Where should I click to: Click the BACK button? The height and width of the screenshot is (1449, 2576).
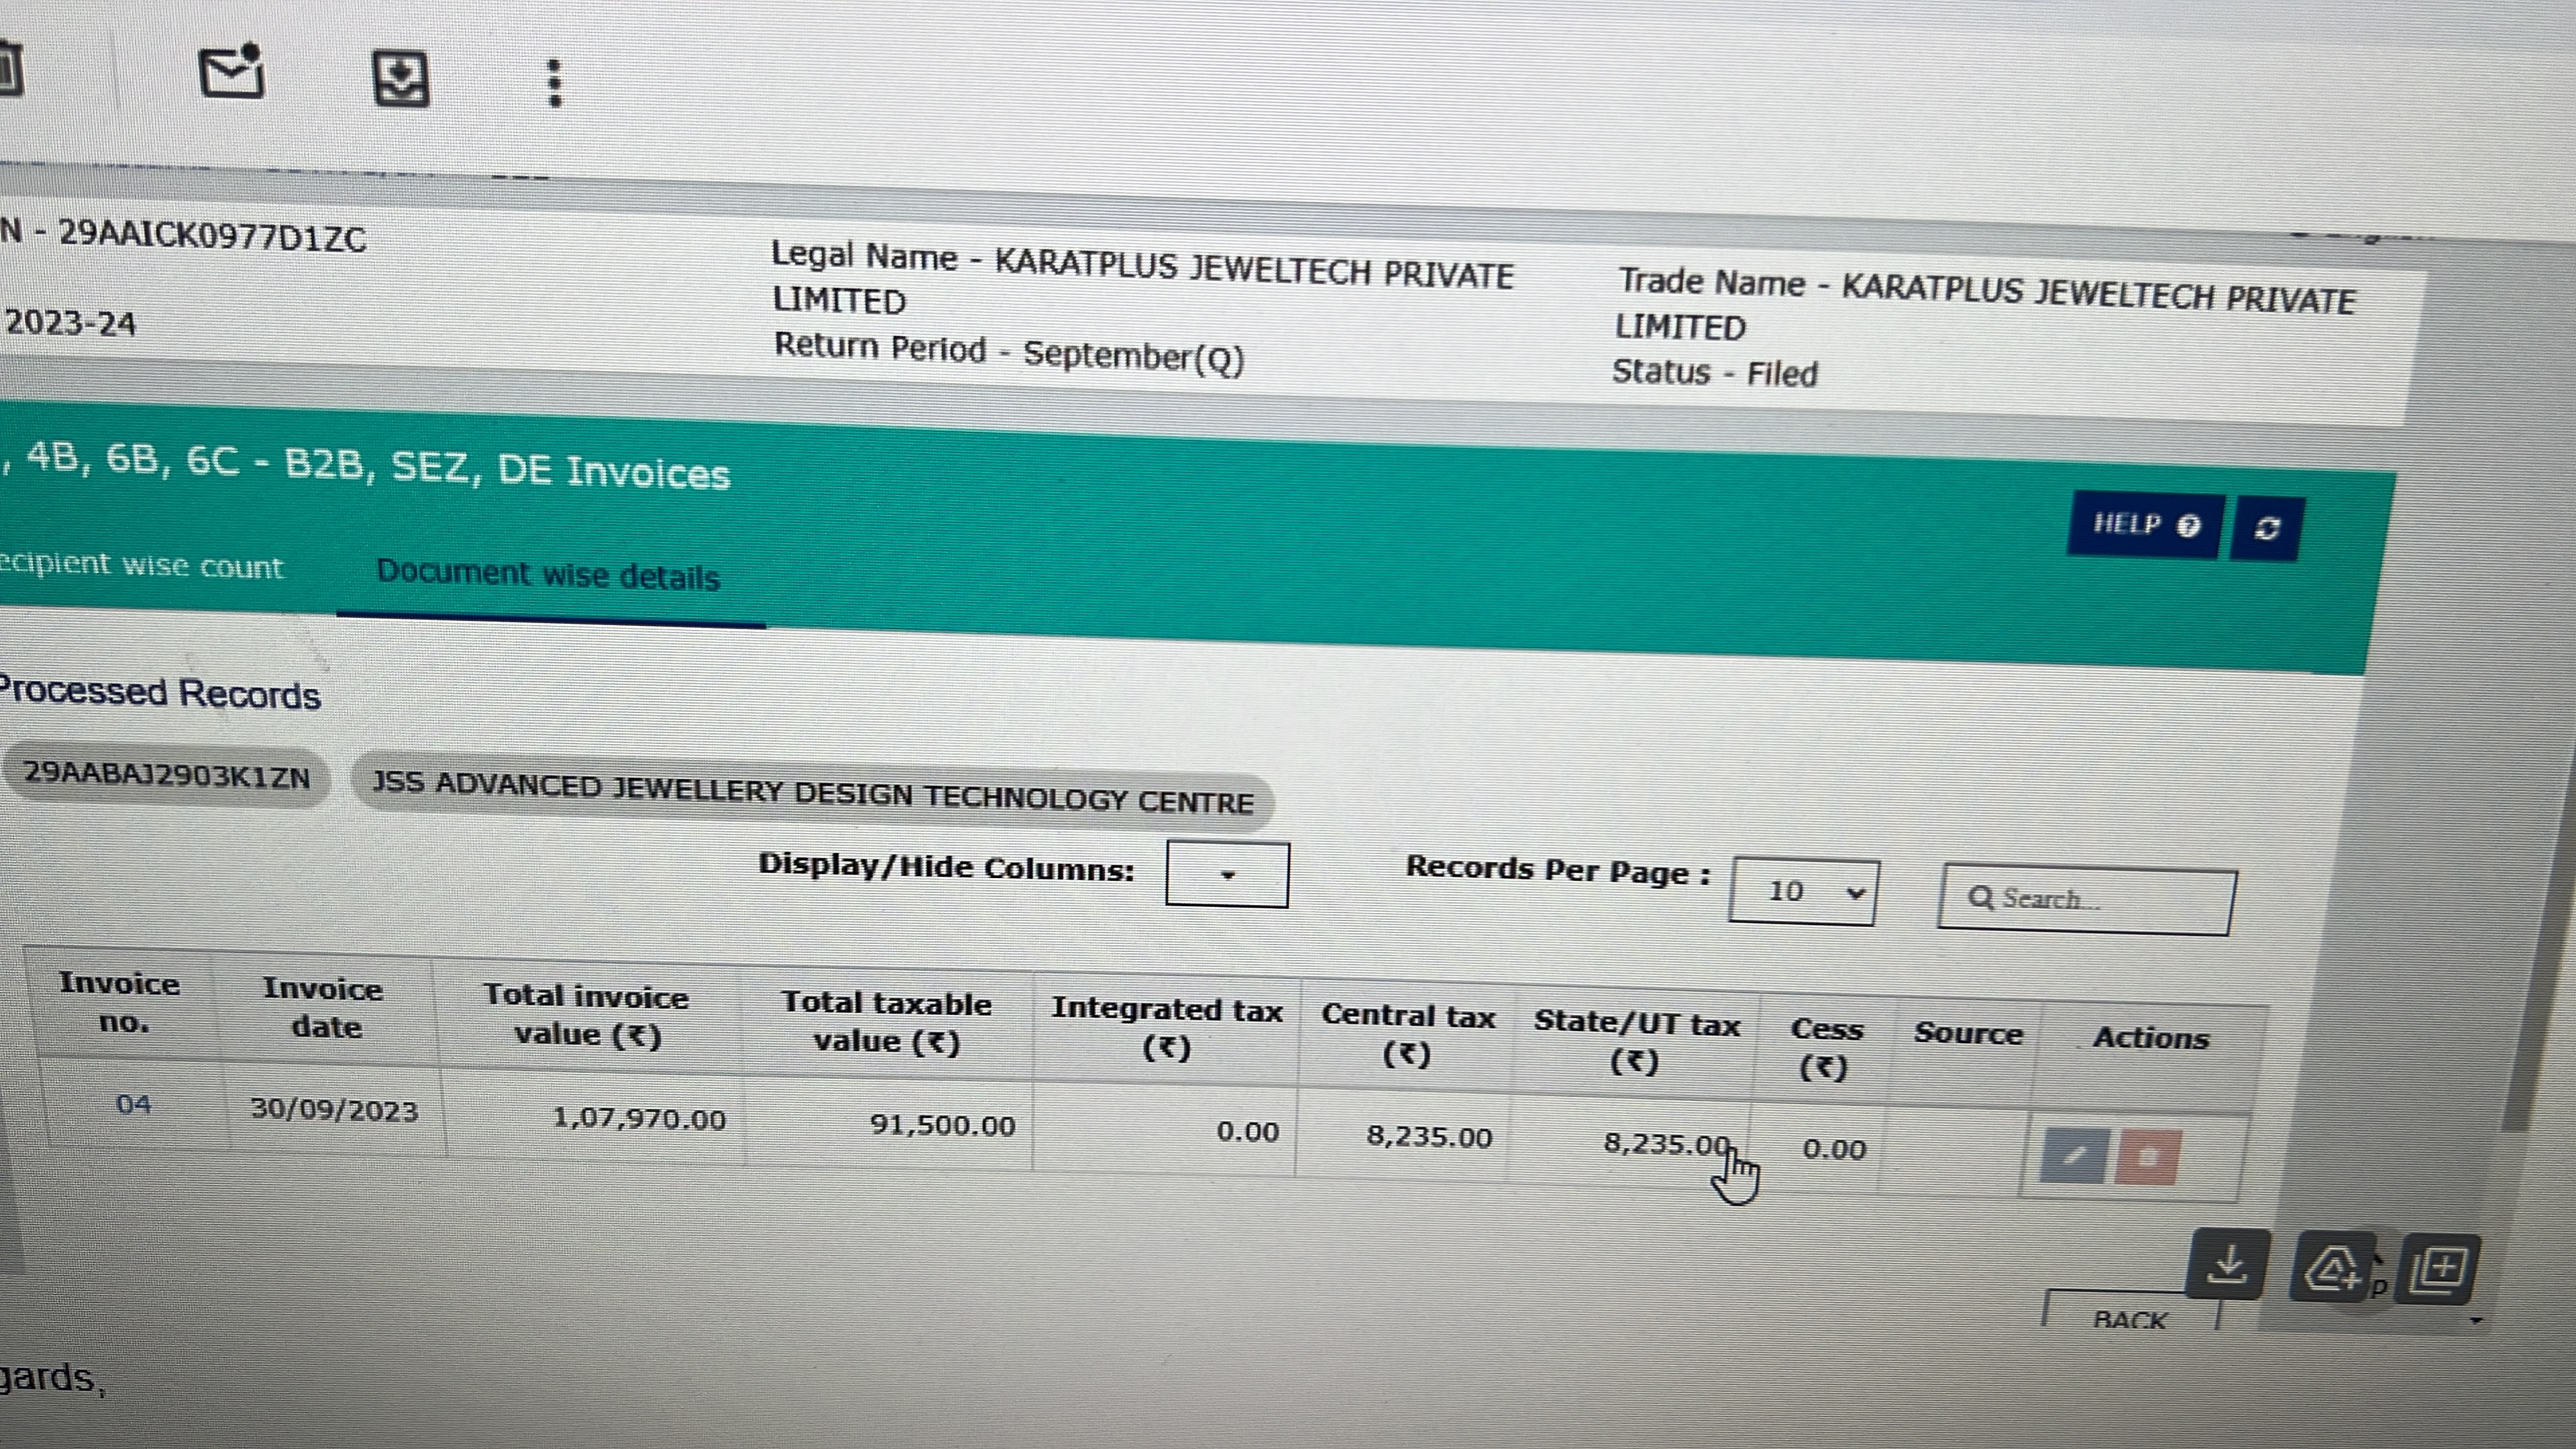tap(2130, 1318)
